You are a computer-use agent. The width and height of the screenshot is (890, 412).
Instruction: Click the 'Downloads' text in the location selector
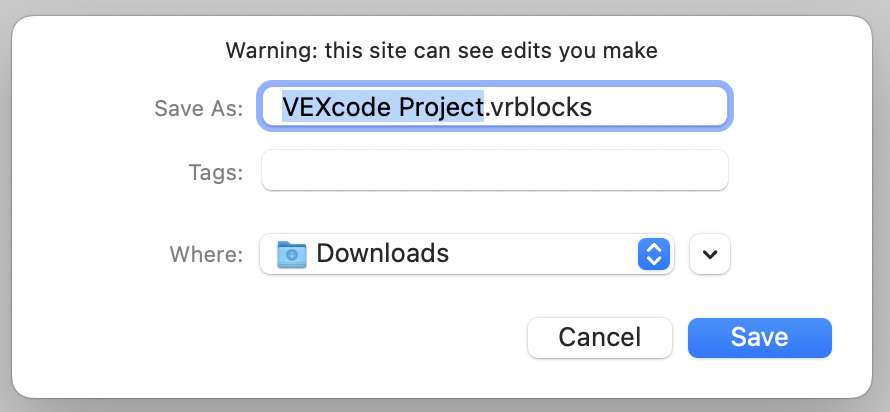(382, 254)
